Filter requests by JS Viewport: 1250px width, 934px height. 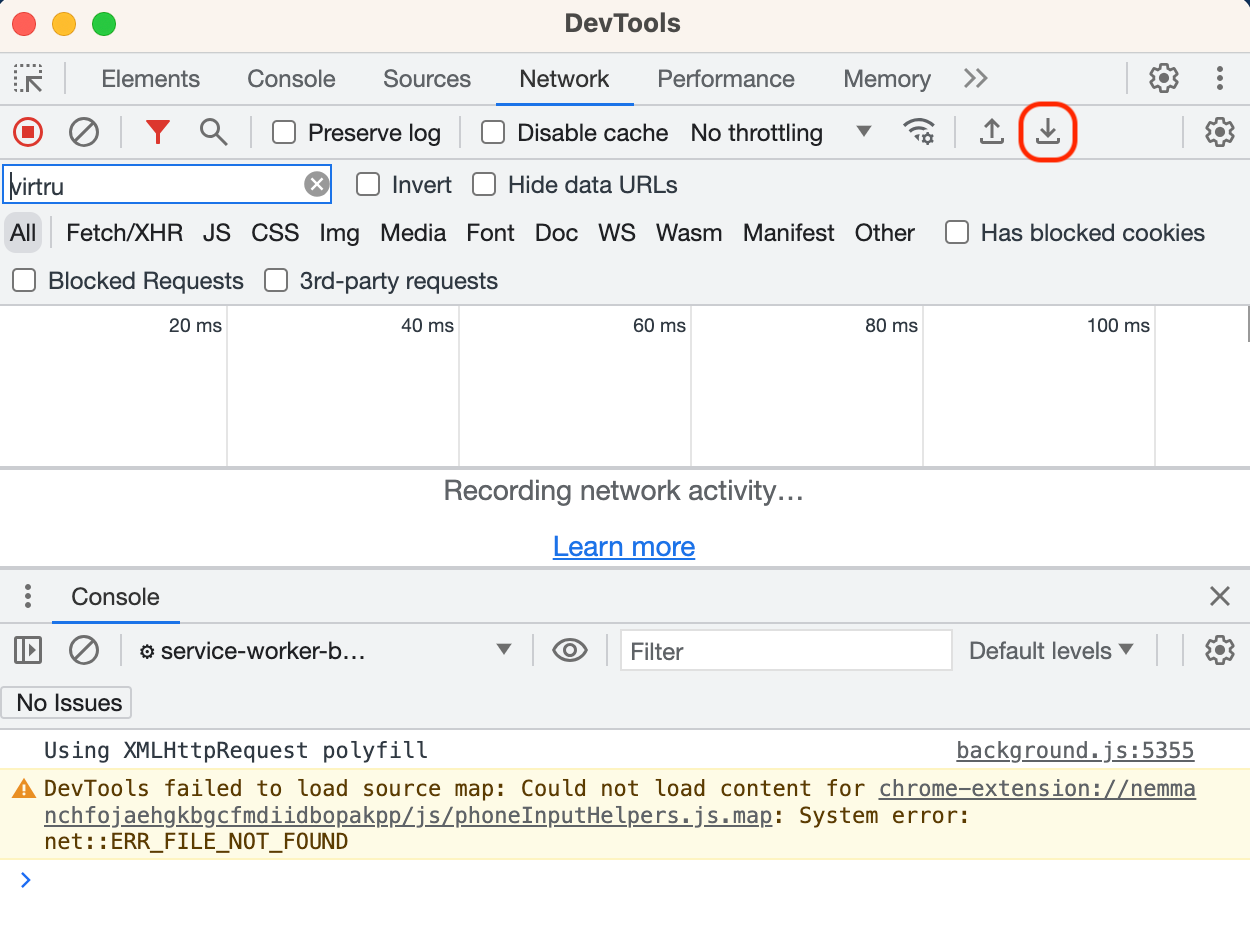pos(216,233)
